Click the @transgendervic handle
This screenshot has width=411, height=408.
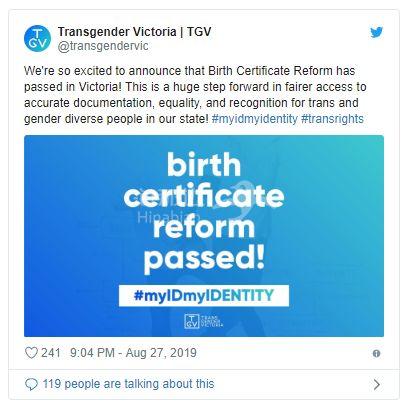pyautogui.click(x=103, y=46)
